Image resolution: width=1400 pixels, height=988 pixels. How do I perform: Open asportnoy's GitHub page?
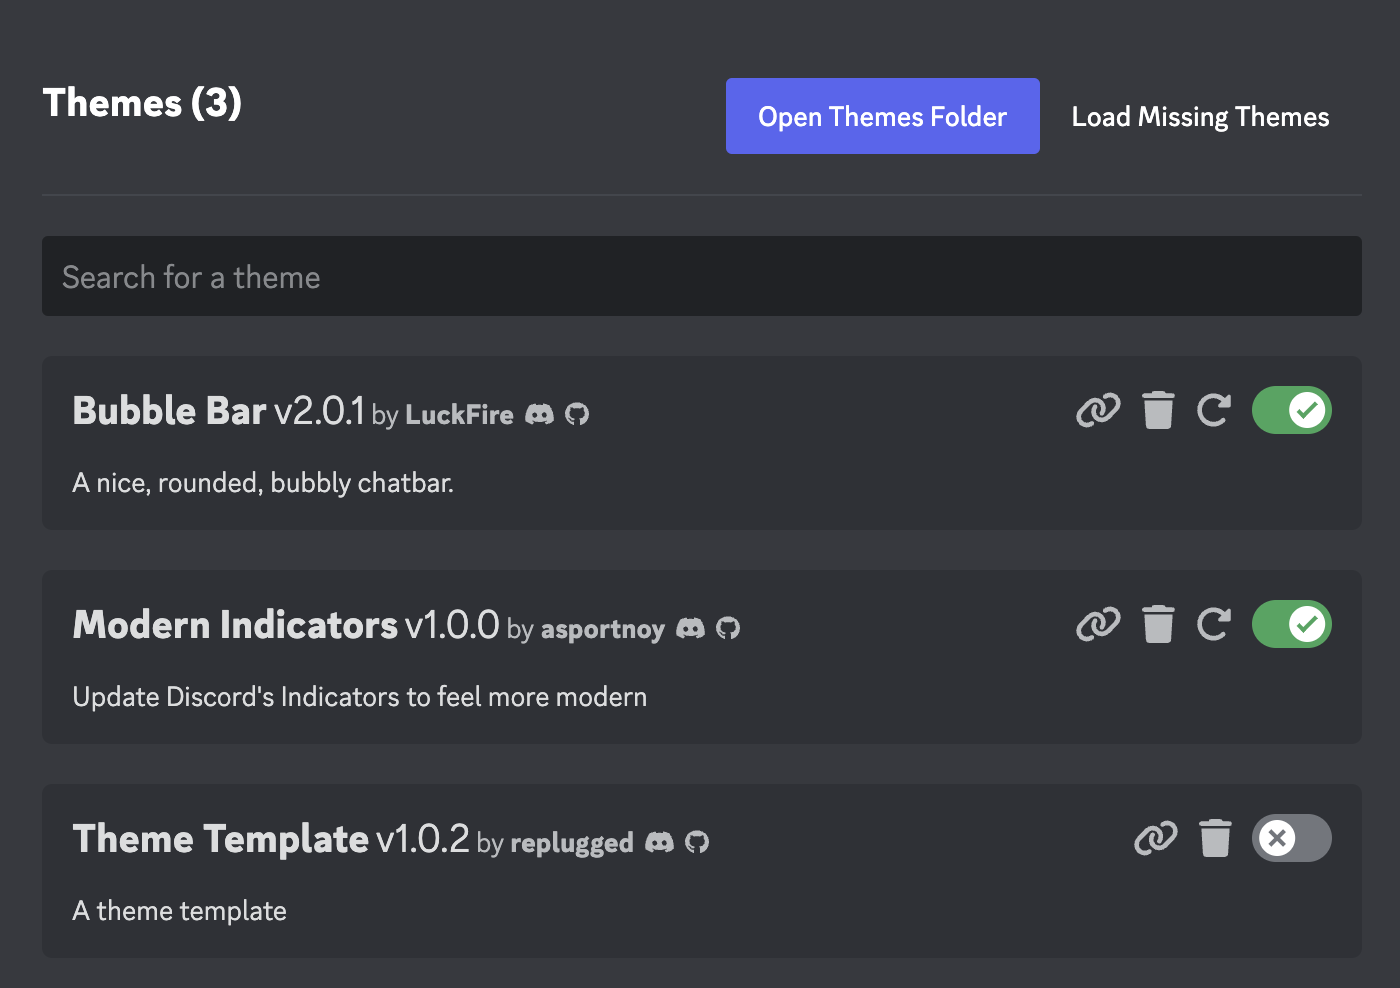click(728, 628)
